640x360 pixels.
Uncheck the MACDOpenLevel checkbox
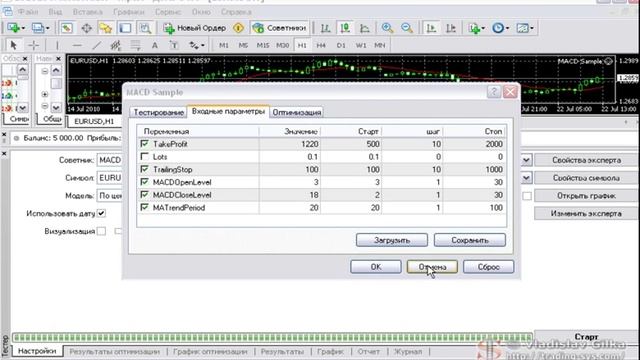pyautogui.click(x=144, y=182)
